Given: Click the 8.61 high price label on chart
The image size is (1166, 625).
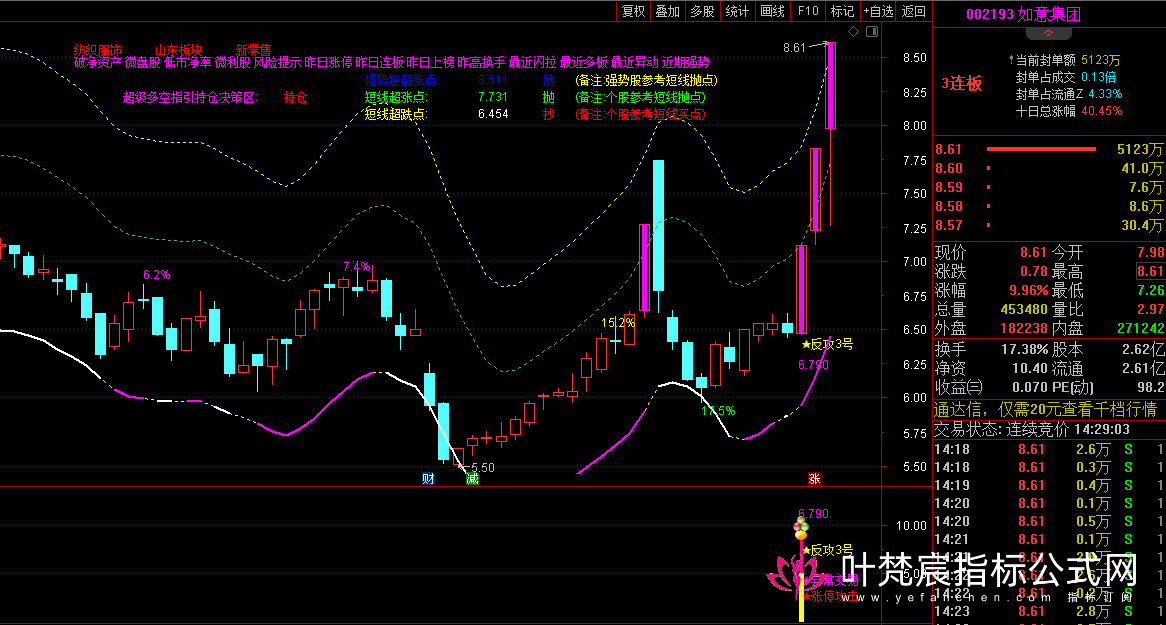Looking at the screenshot, I should [x=794, y=48].
